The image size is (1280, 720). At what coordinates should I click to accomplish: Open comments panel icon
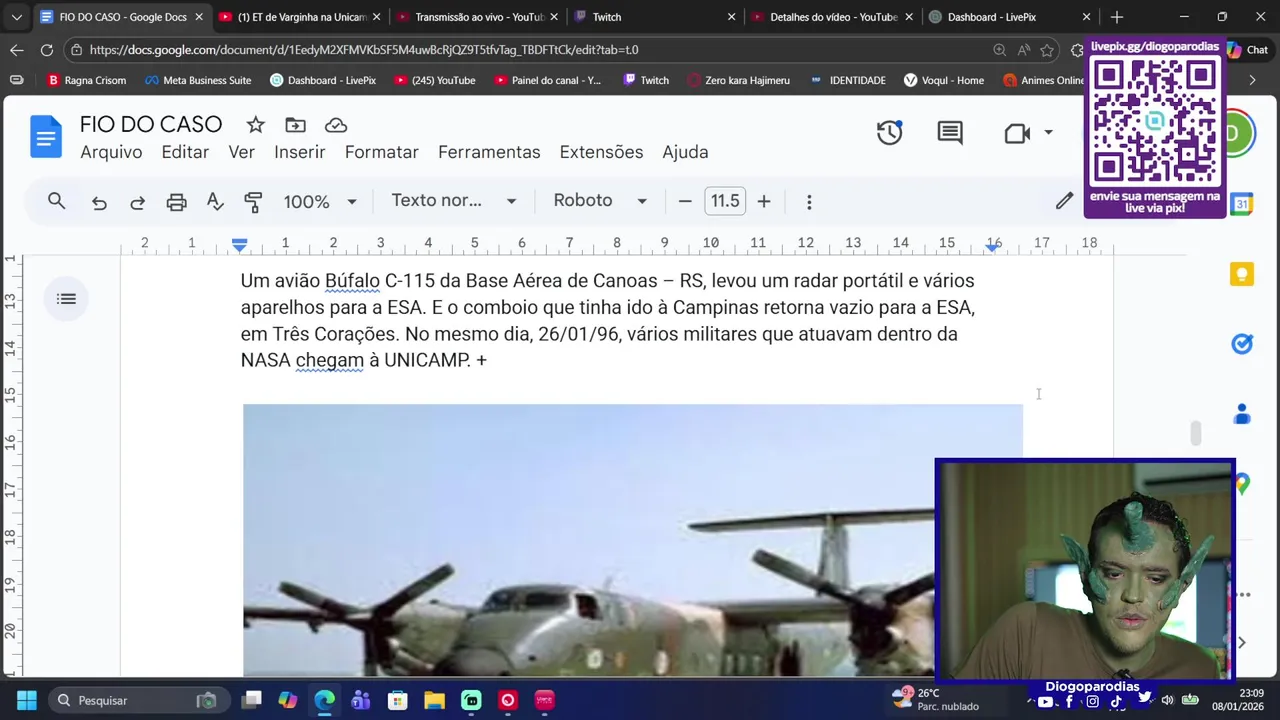click(x=950, y=133)
